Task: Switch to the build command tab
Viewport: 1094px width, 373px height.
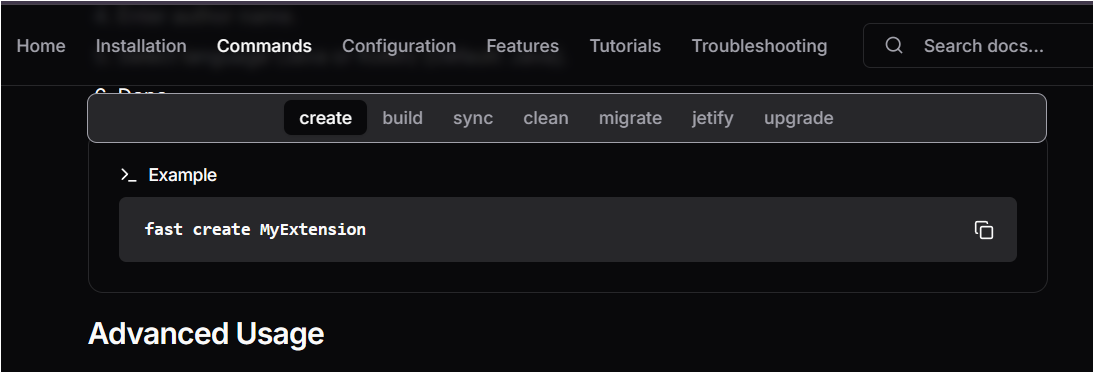Action: tap(403, 118)
